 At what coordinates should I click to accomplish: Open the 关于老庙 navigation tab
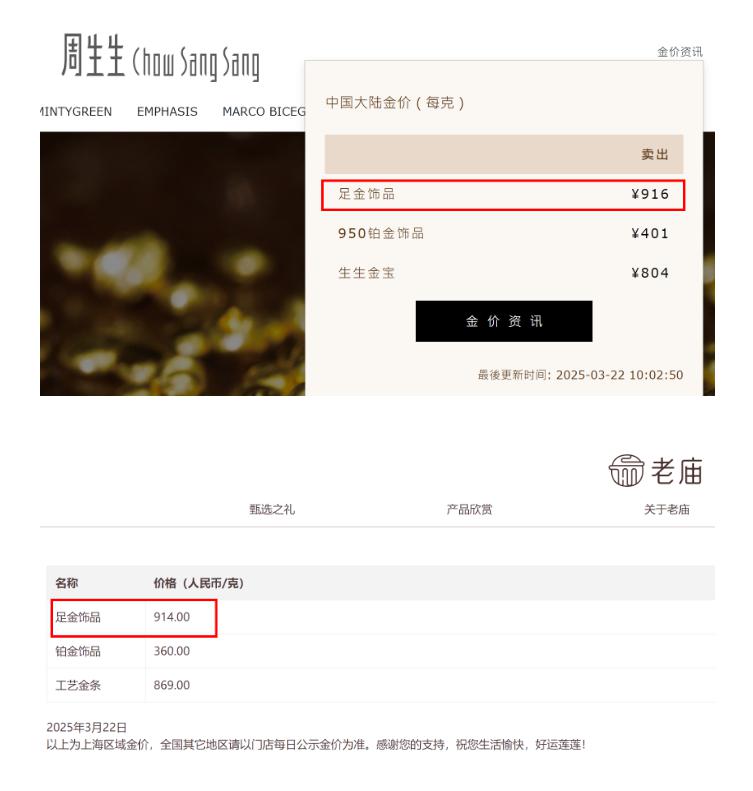coord(666,510)
